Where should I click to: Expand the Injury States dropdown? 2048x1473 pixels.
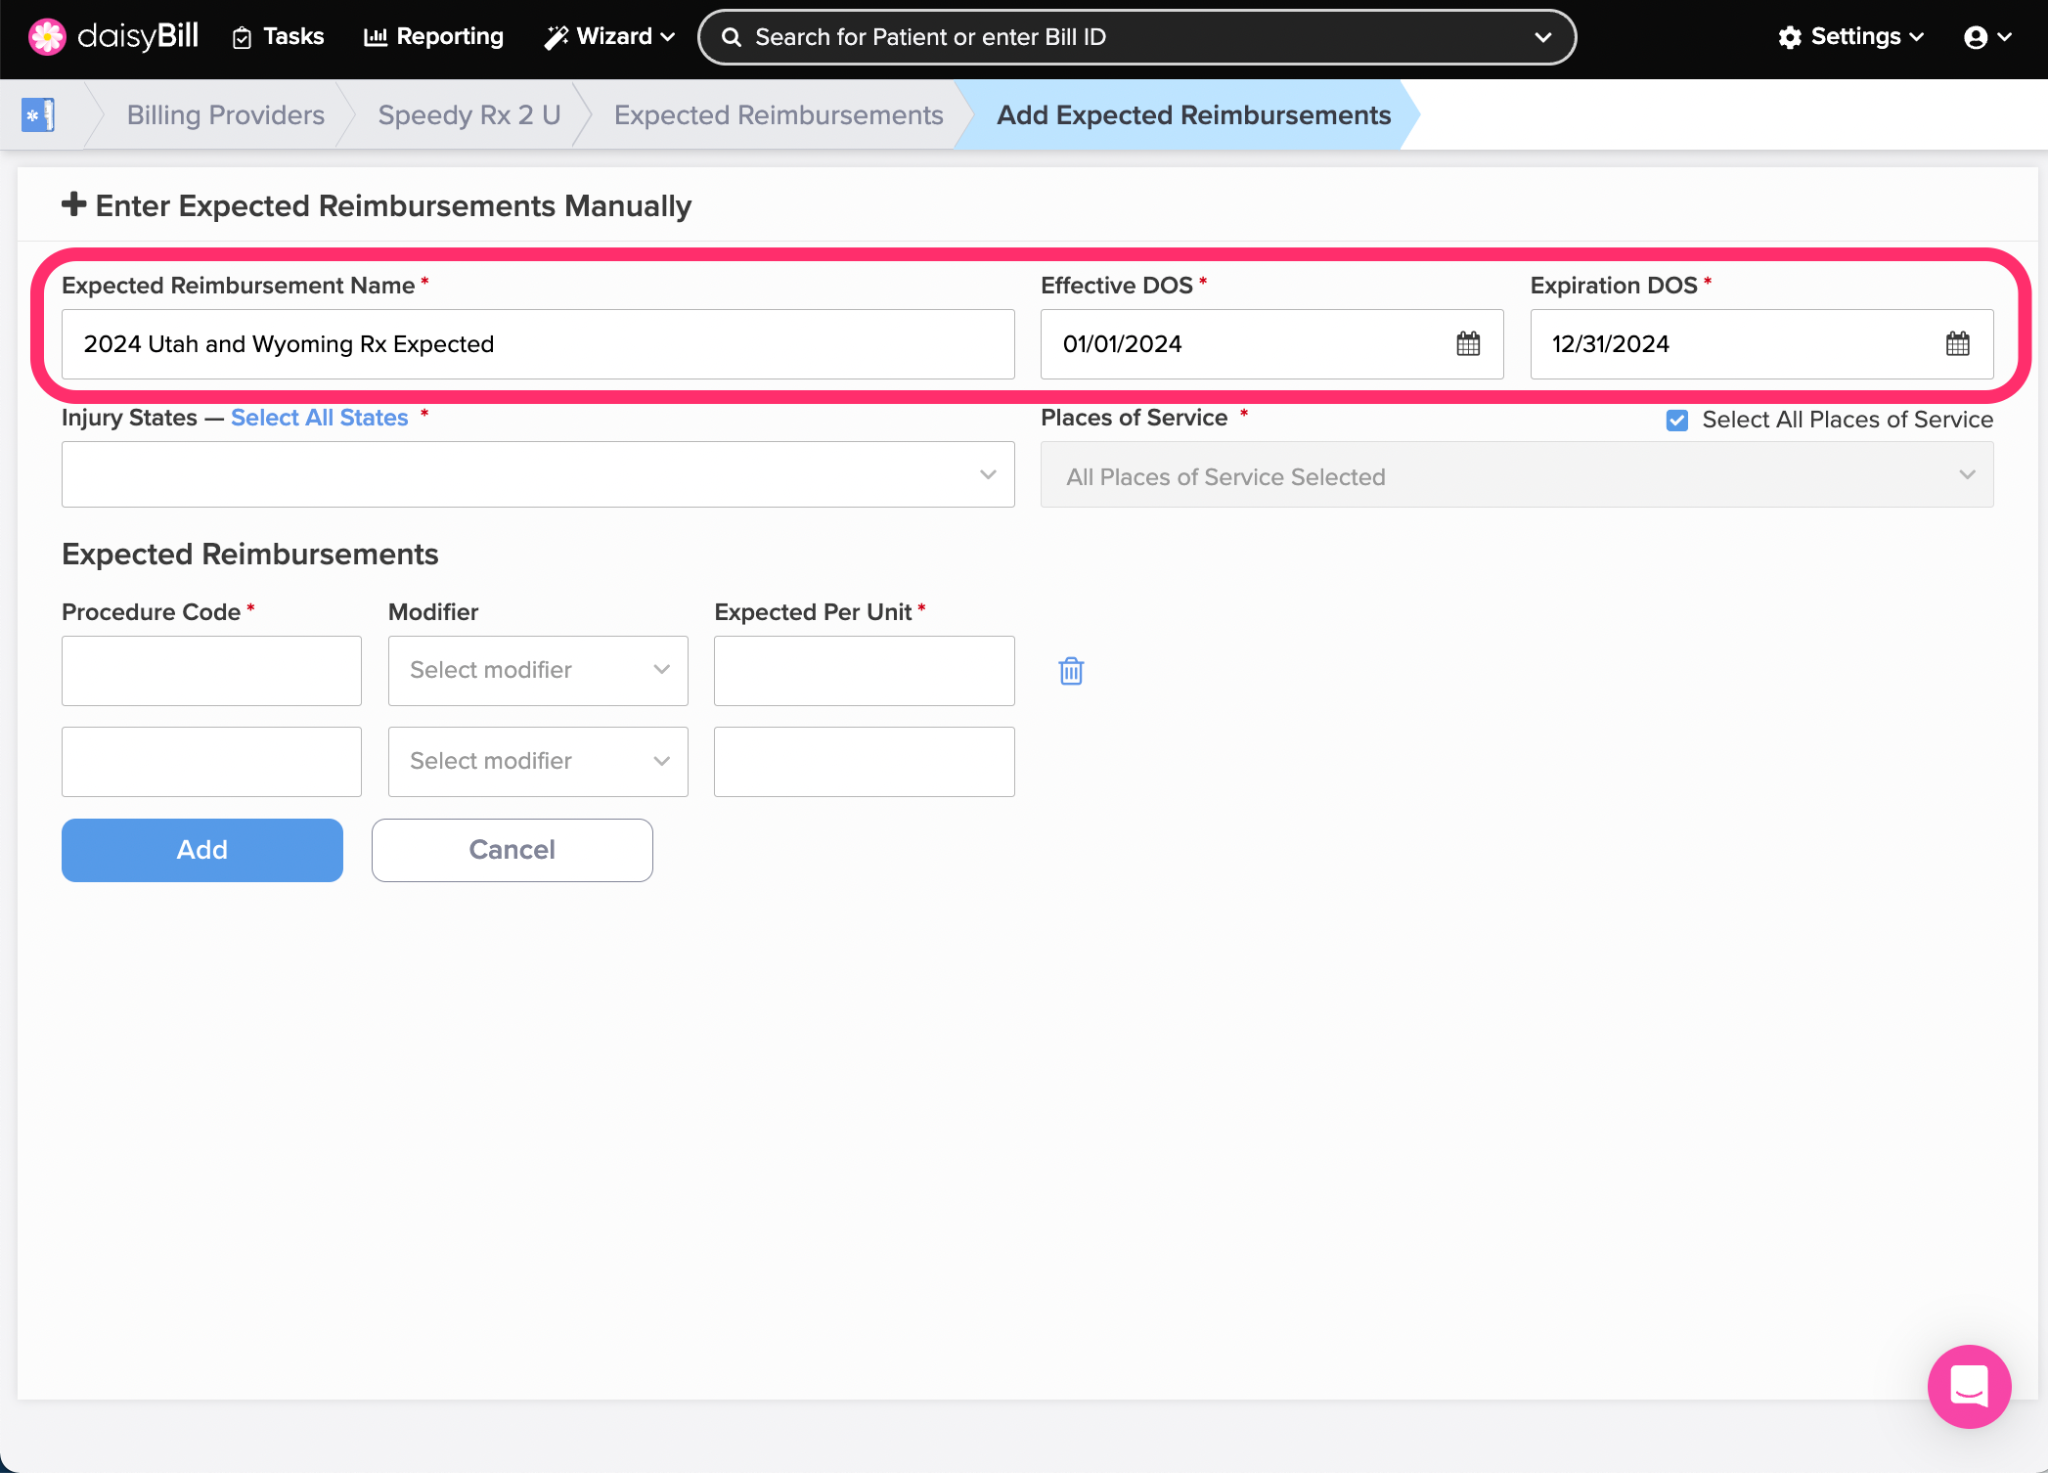click(x=538, y=475)
